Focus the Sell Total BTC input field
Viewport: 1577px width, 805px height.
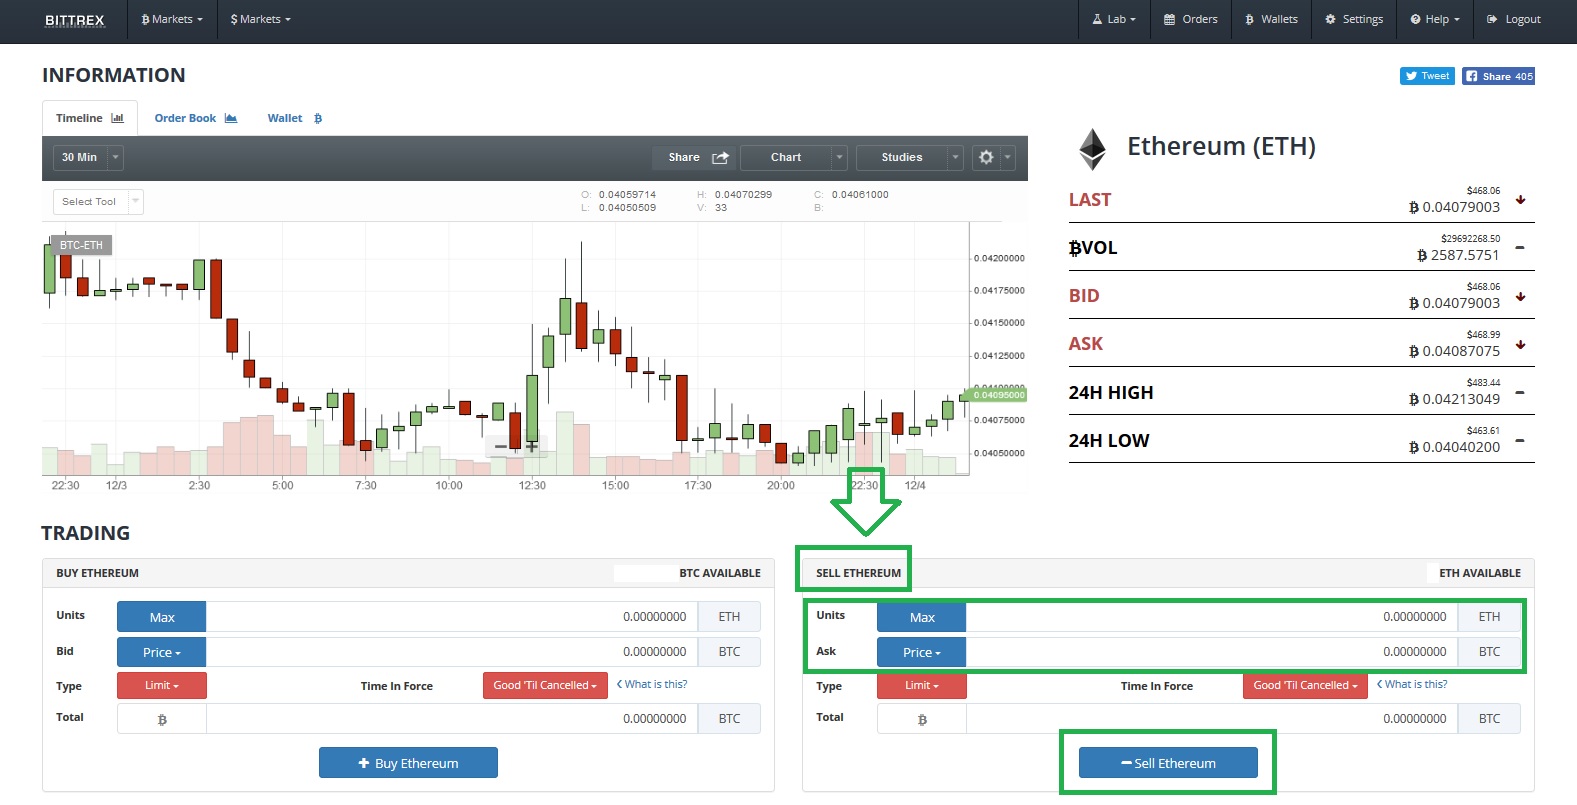1212,719
